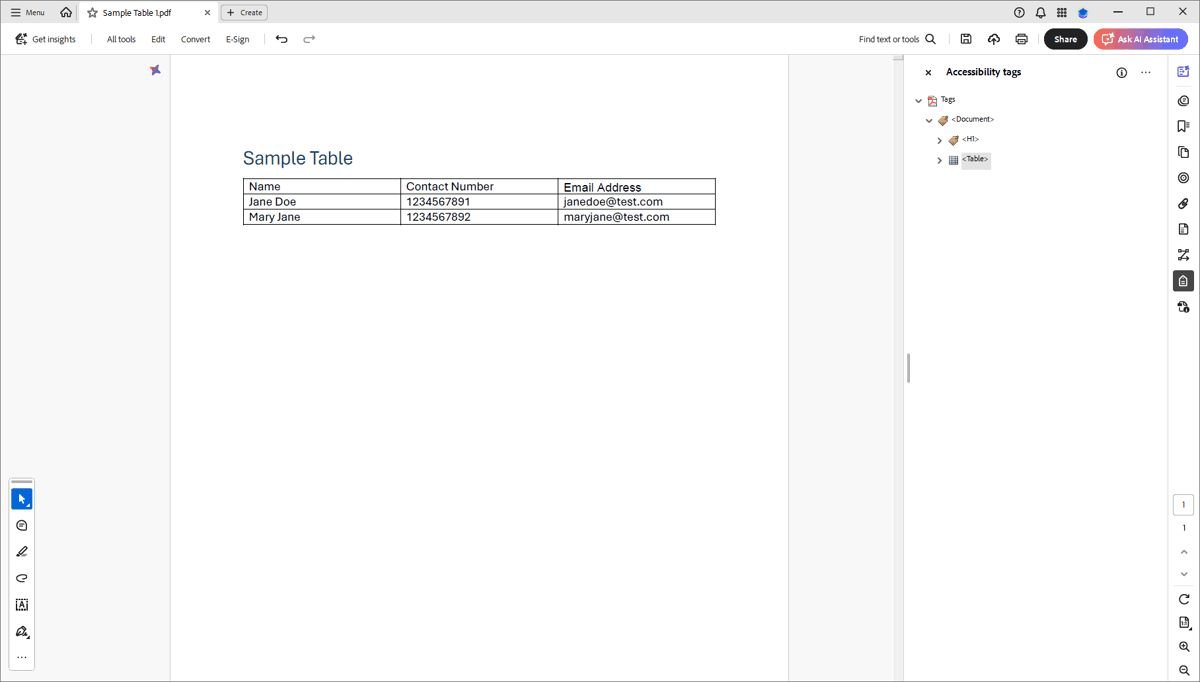Screen dimensions: 1200x682
Task: Select the Add text box tool
Action: click(22, 605)
